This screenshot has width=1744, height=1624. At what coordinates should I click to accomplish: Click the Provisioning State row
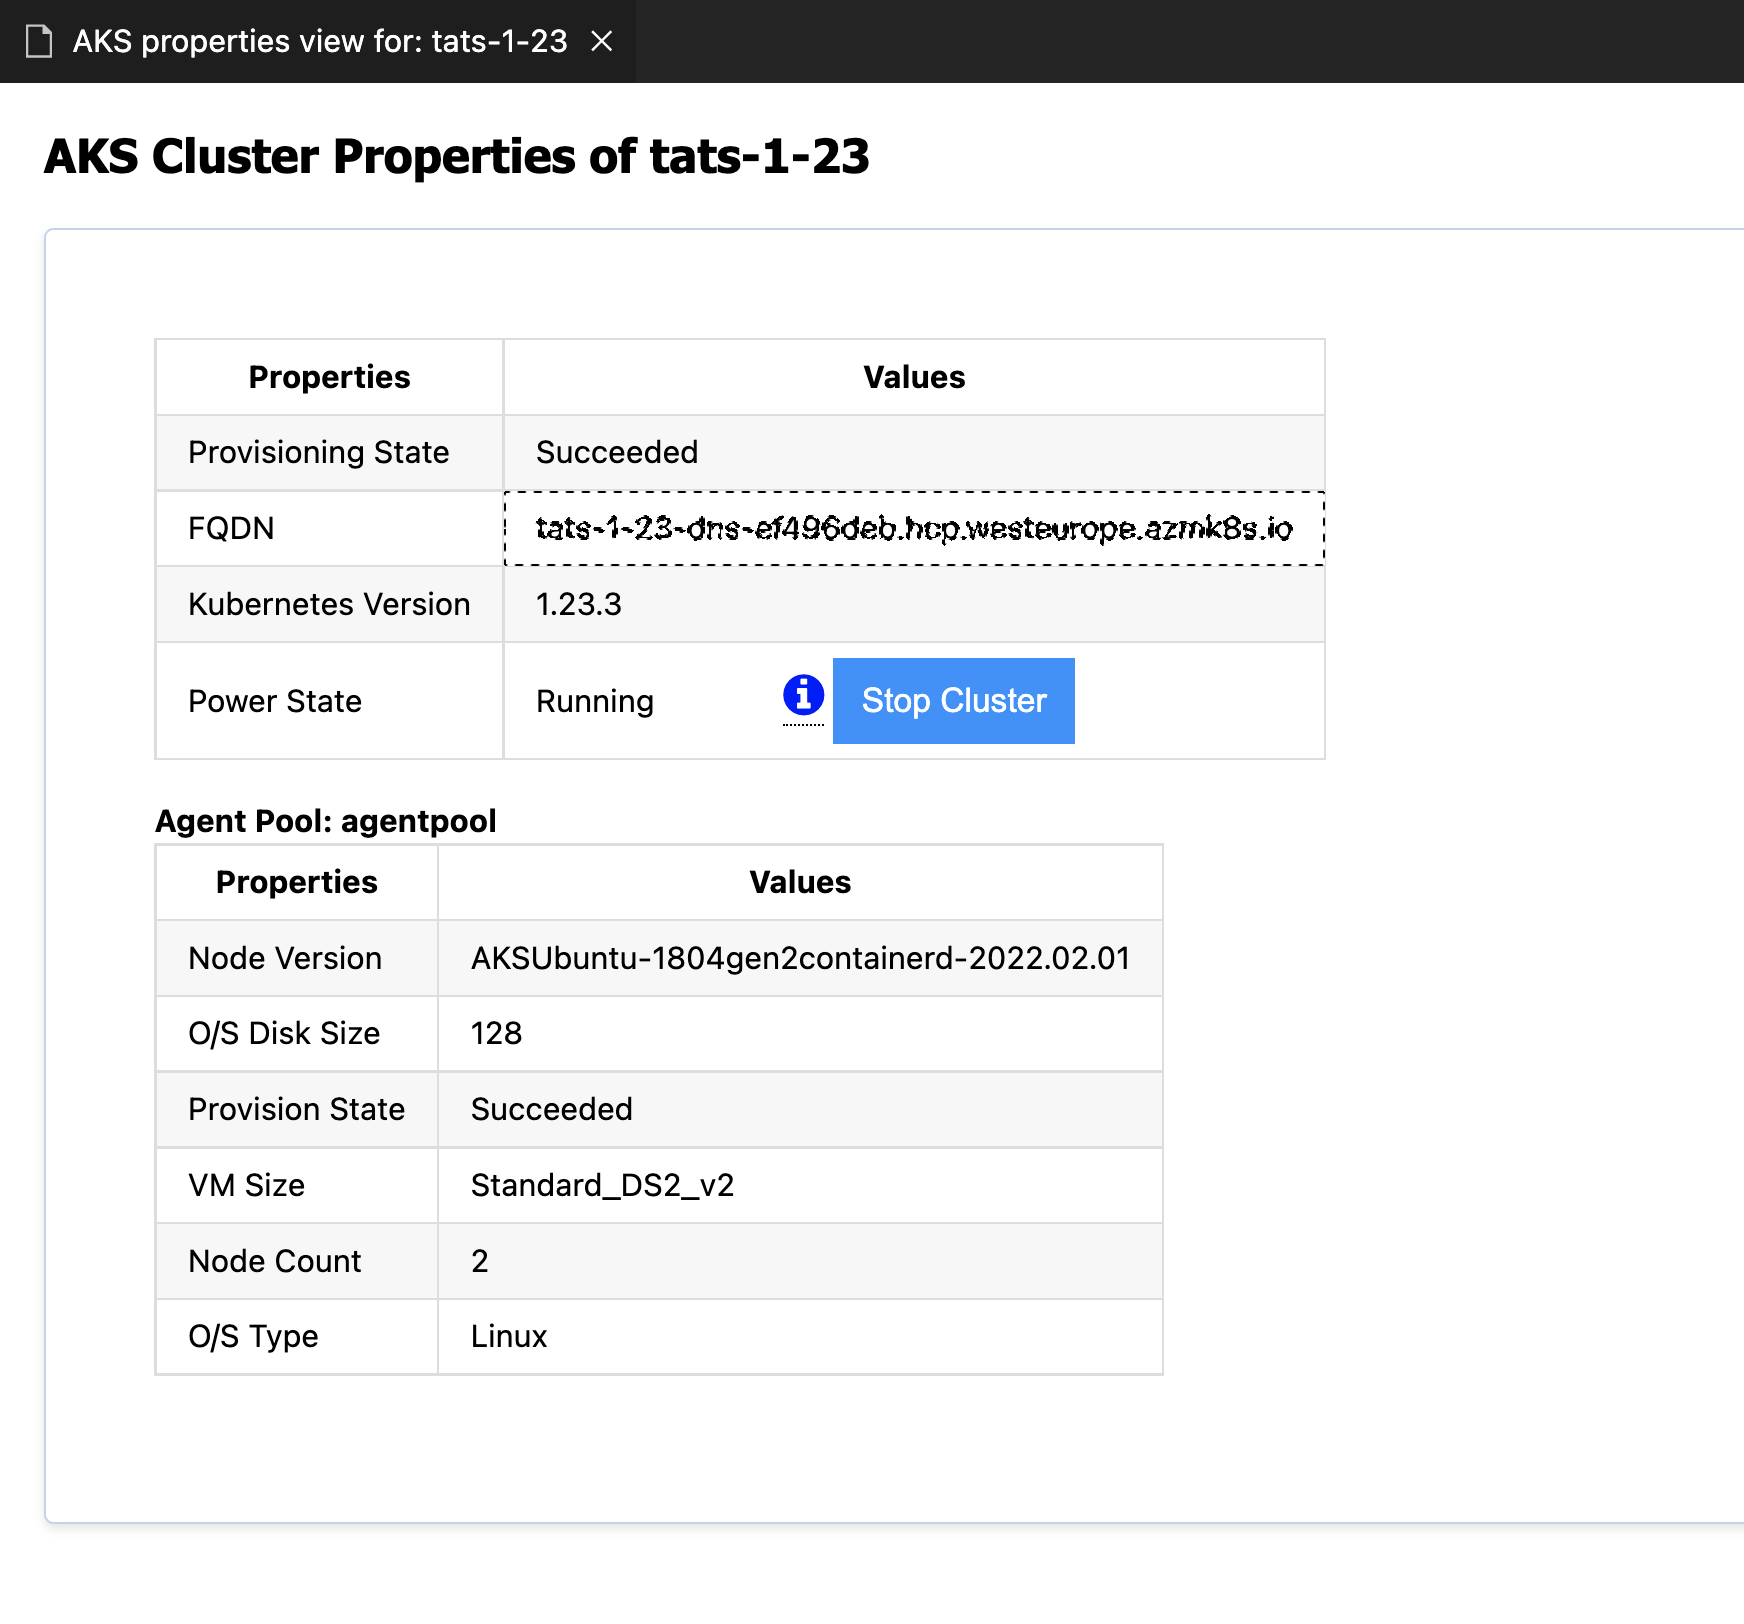318,452
